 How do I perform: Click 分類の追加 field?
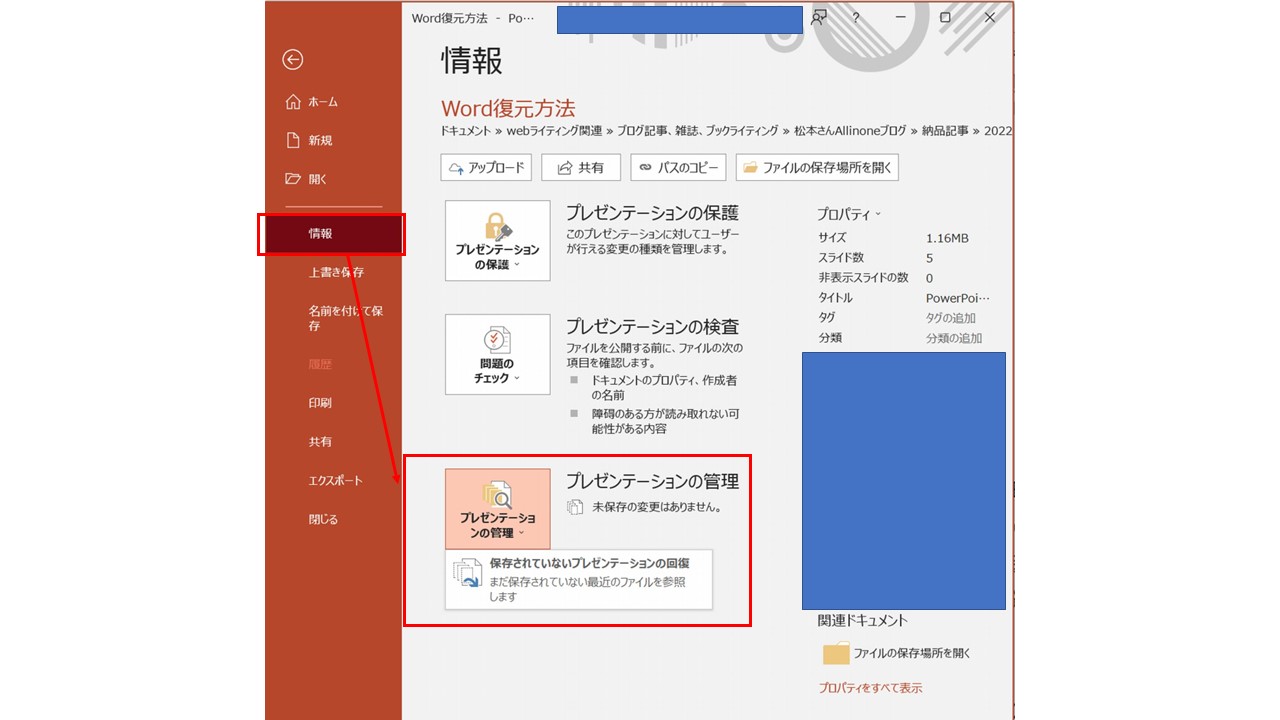tap(954, 338)
